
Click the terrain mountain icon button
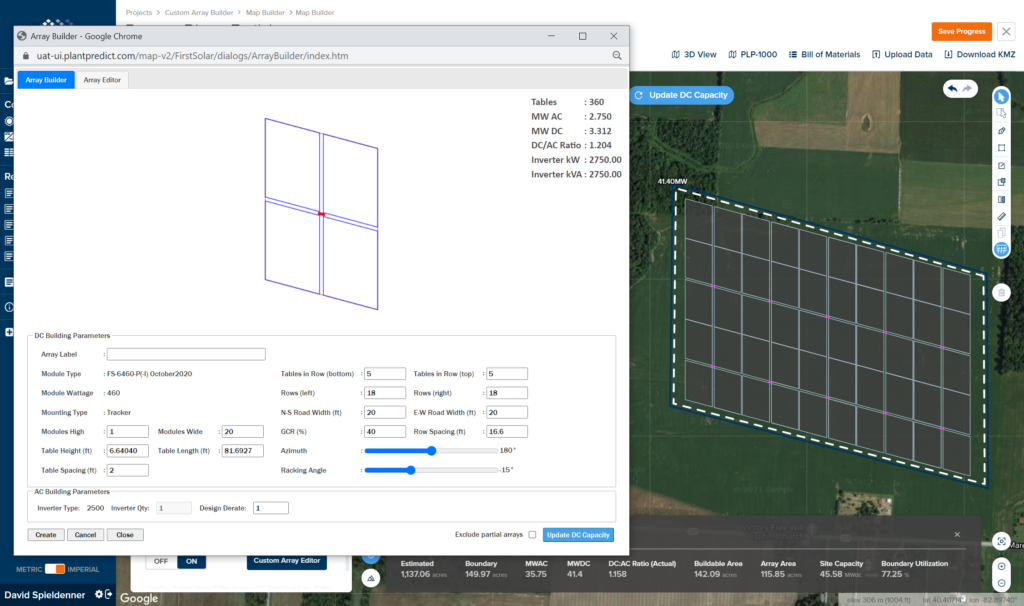click(370, 578)
